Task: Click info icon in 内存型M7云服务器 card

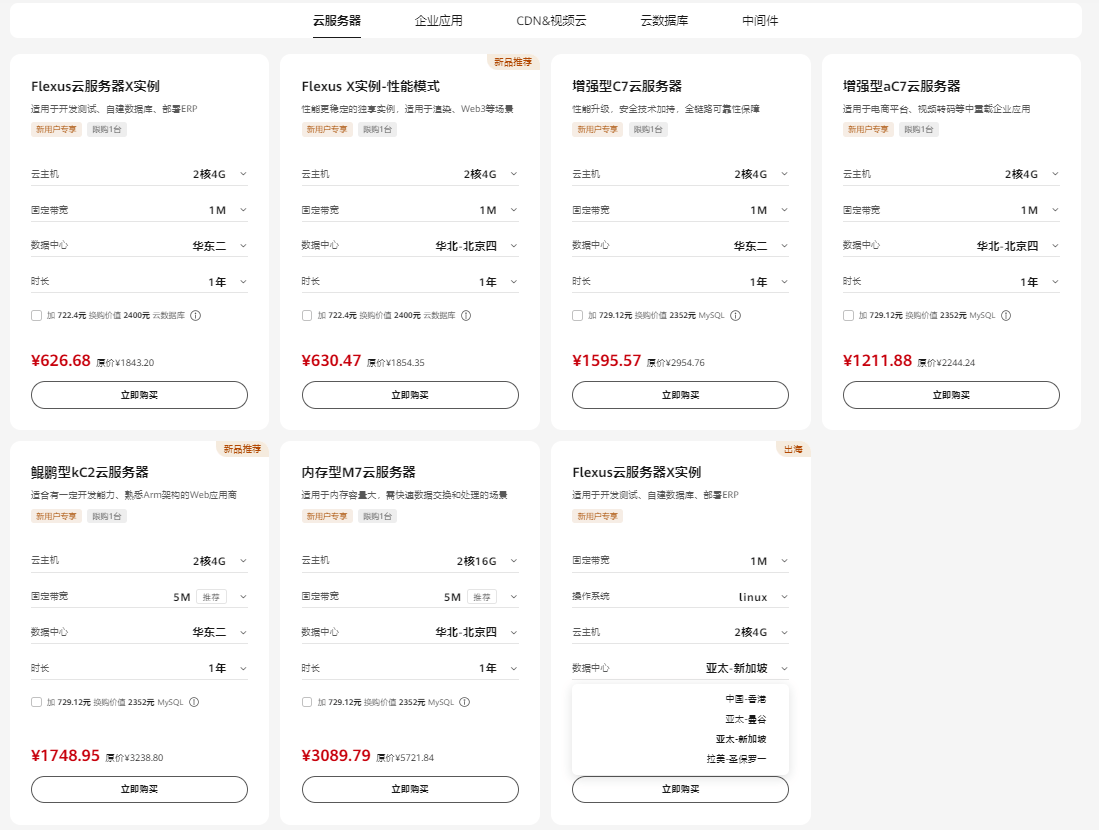Action: [x=465, y=702]
